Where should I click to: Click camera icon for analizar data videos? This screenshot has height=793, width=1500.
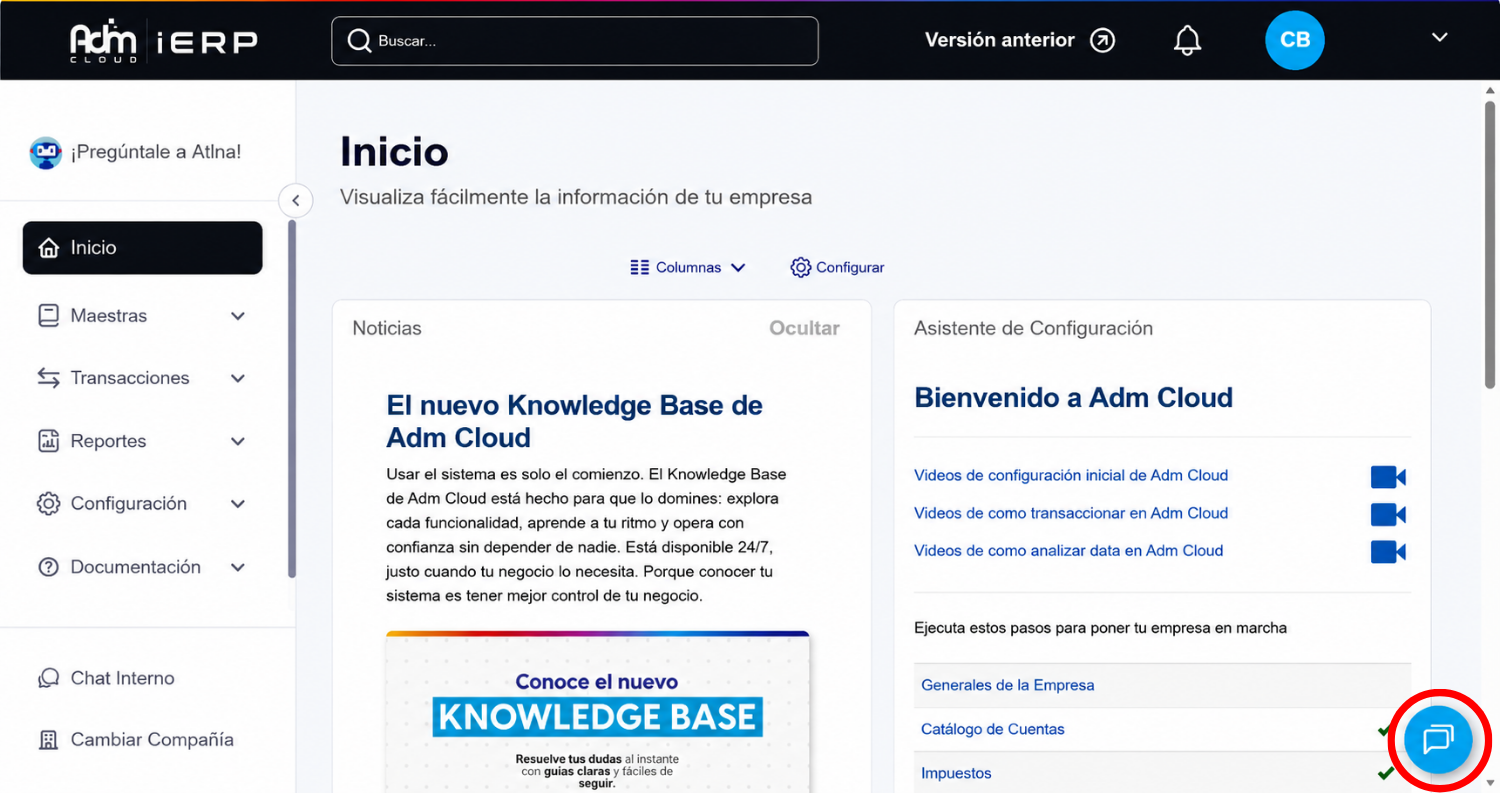(1388, 552)
